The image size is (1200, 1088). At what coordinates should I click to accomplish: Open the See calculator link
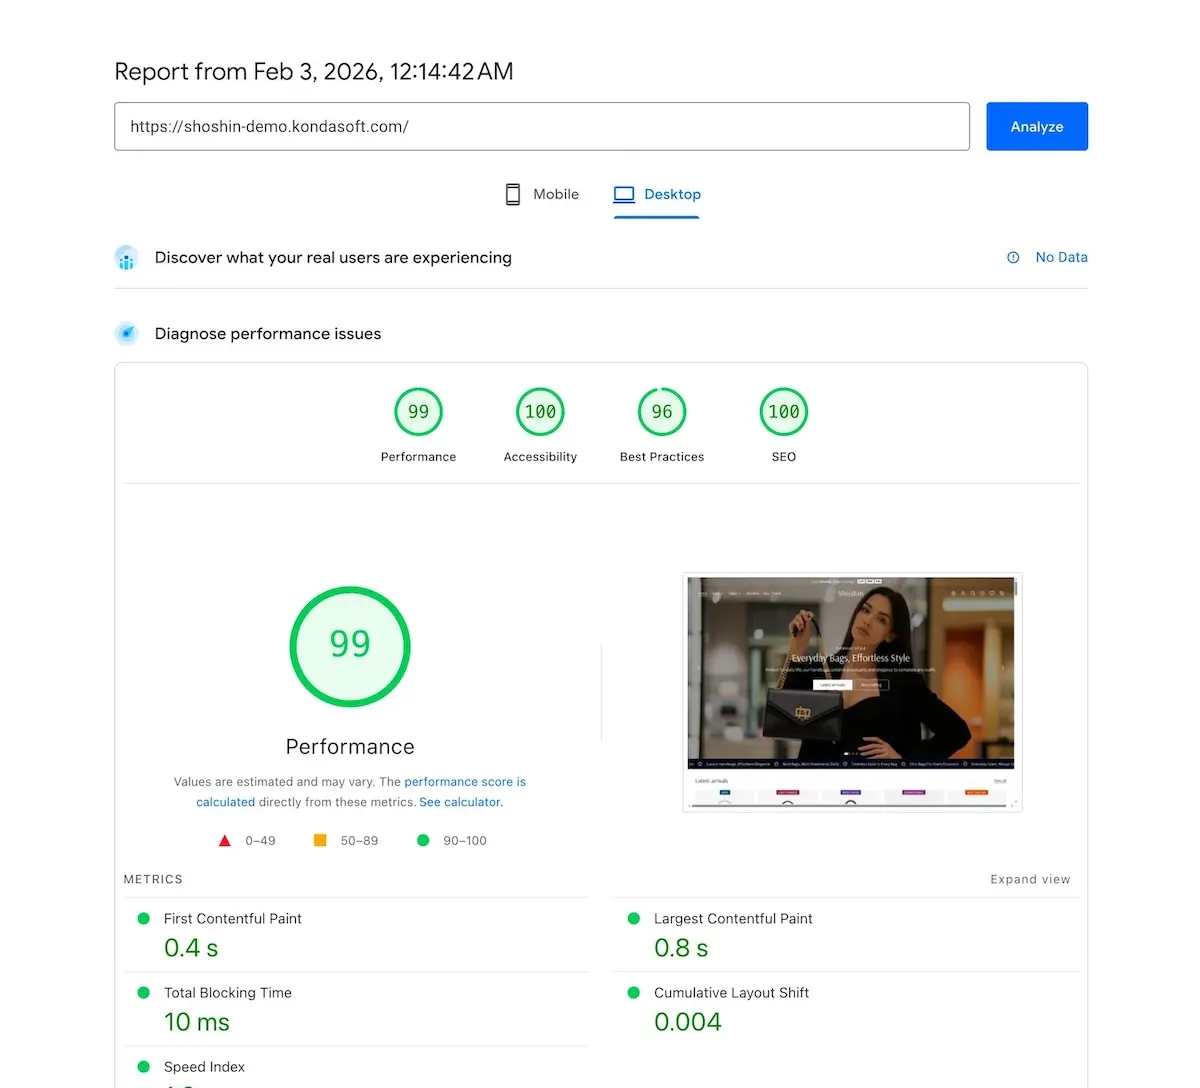click(x=459, y=801)
